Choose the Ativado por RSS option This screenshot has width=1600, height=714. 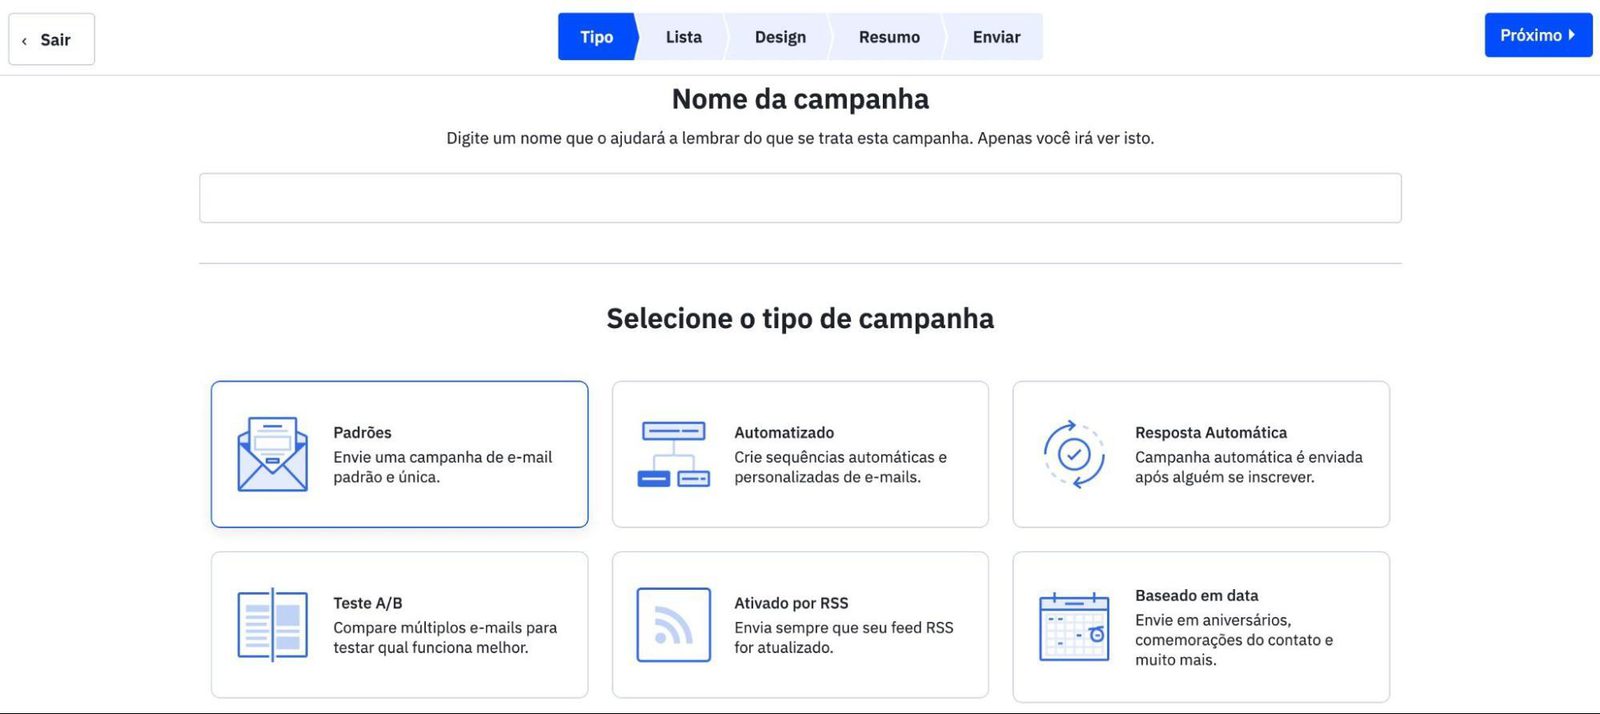point(800,625)
